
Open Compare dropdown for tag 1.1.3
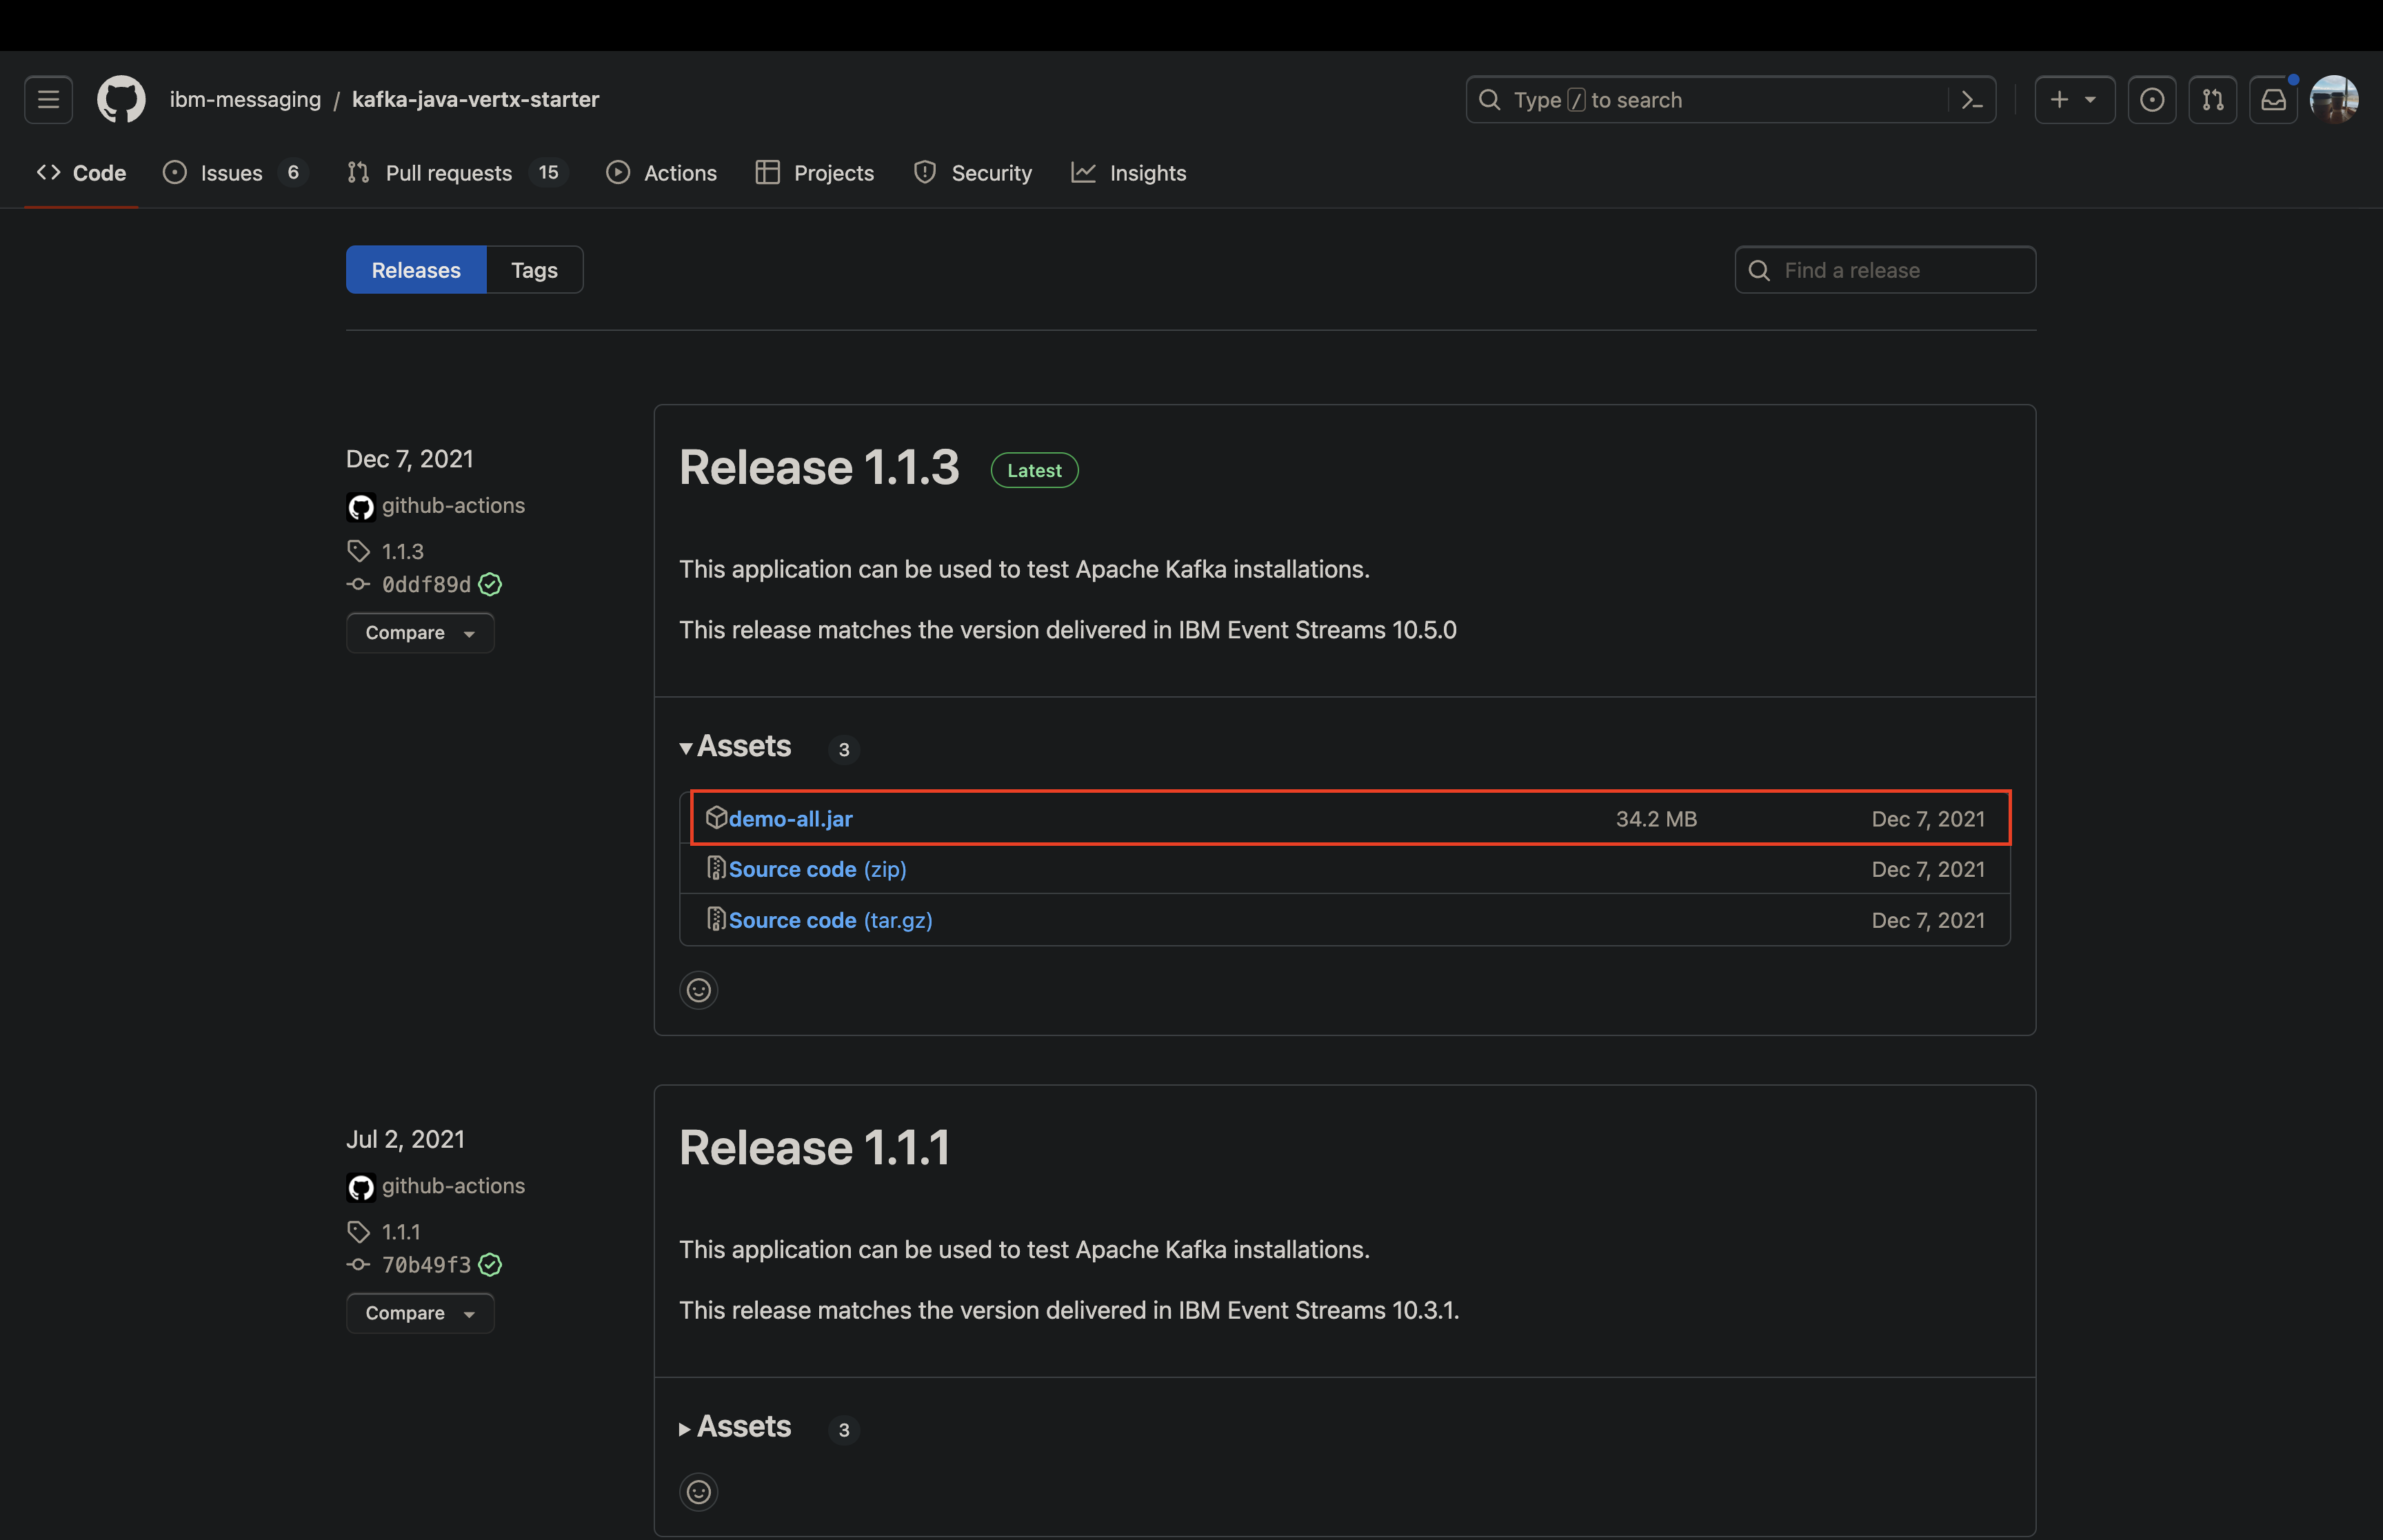click(419, 633)
